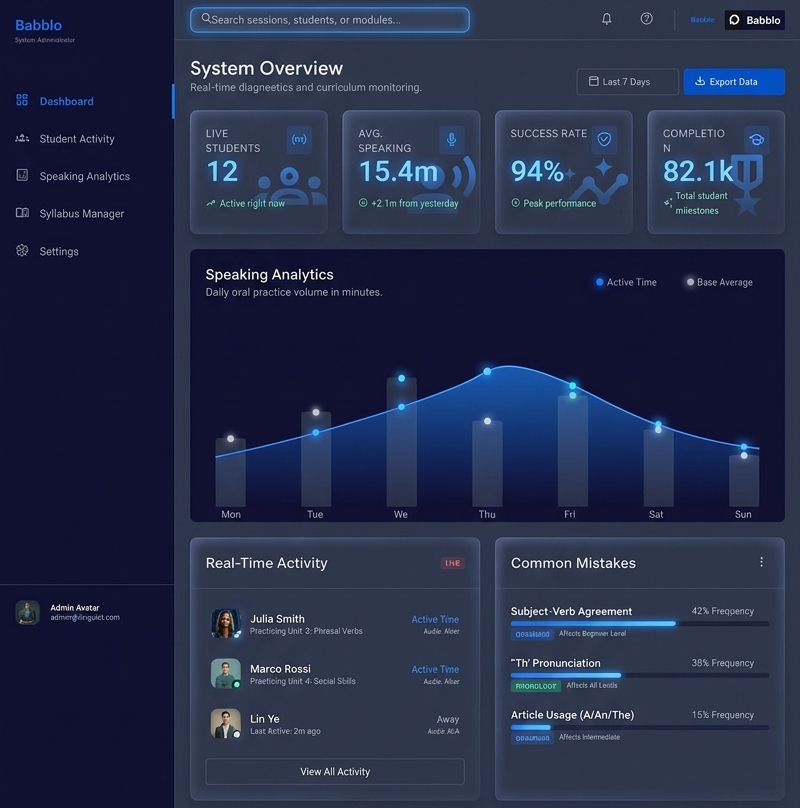This screenshot has height=808, width=800.
Task: Click Lin Ye's Away status
Action: [x=447, y=719]
